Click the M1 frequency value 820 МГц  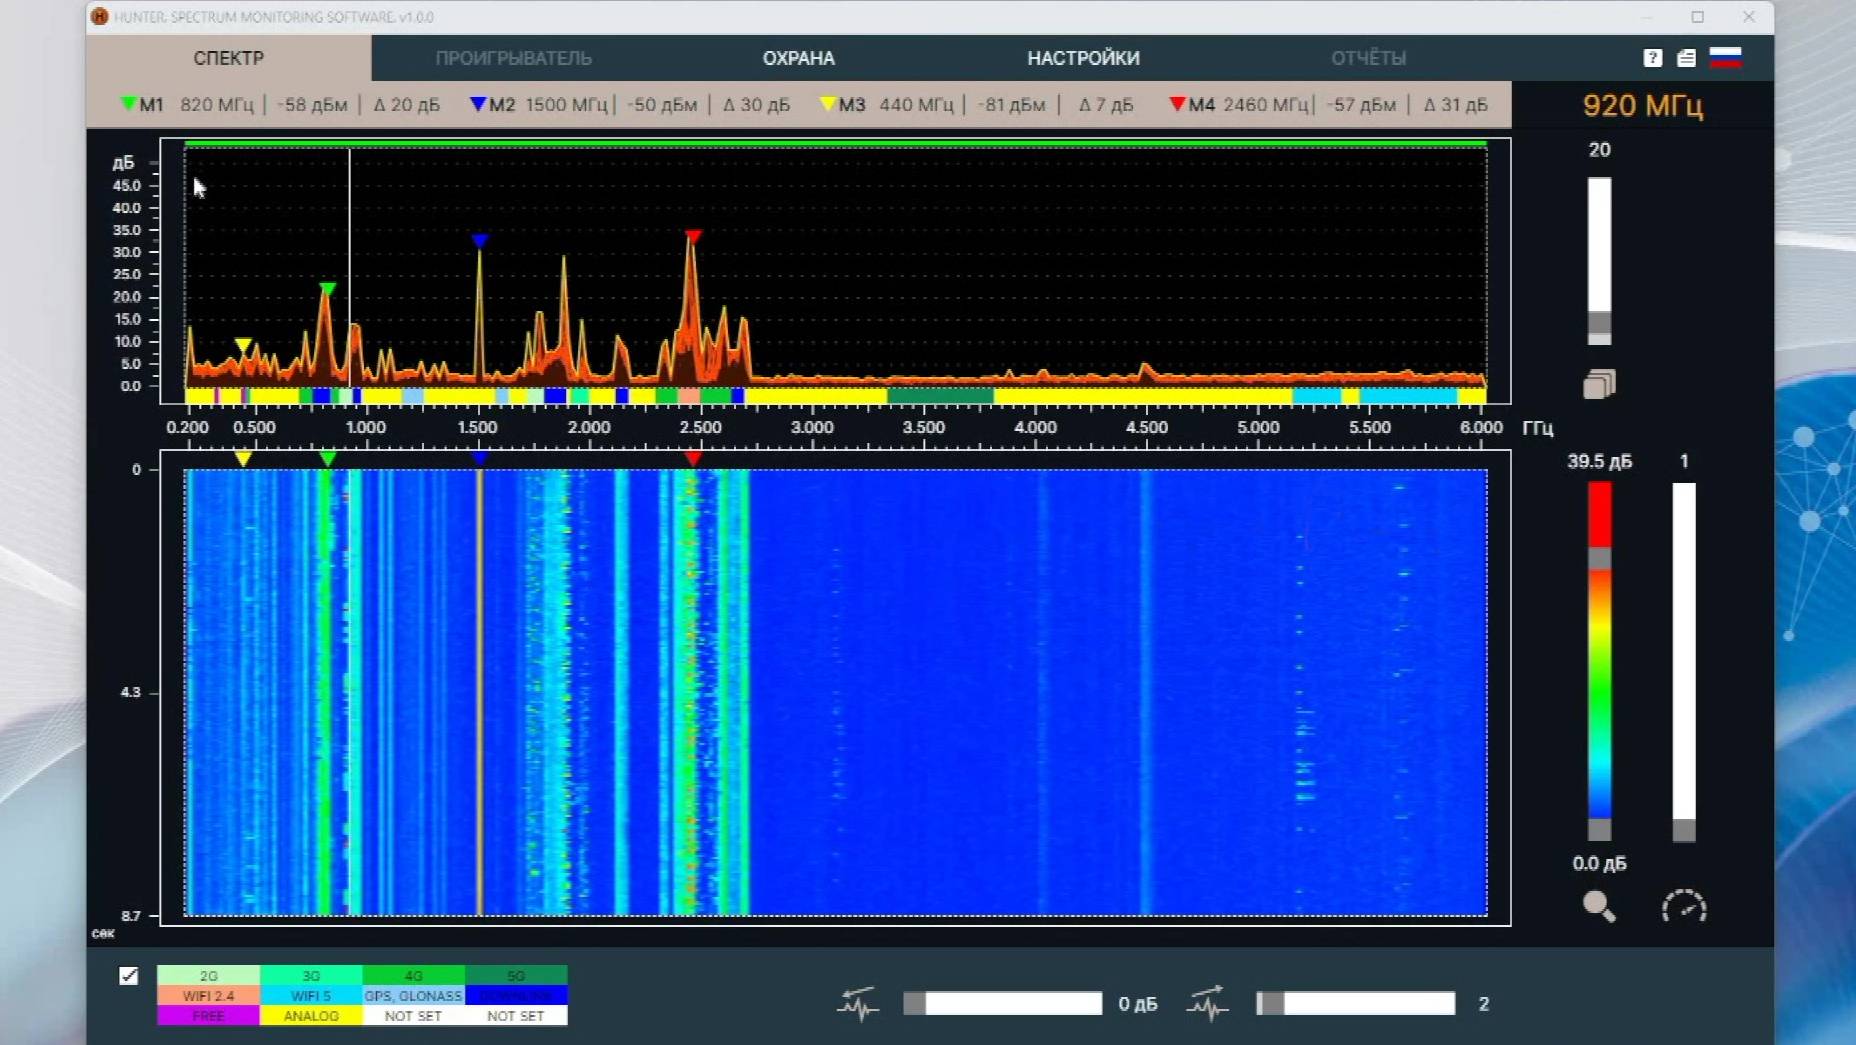(x=217, y=104)
